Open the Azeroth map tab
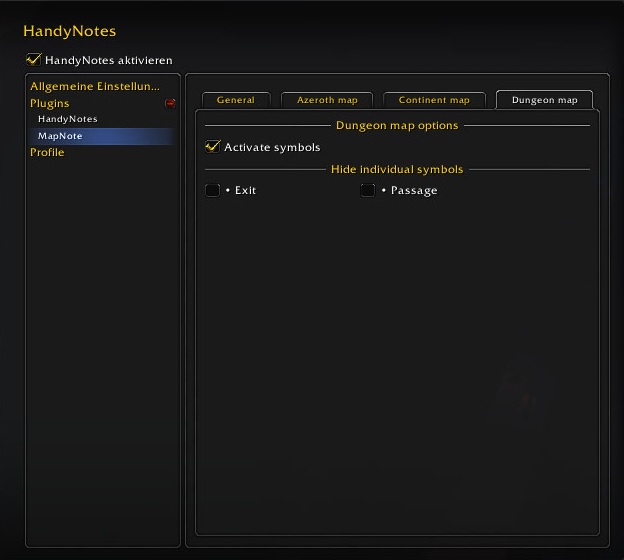 pyautogui.click(x=326, y=100)
